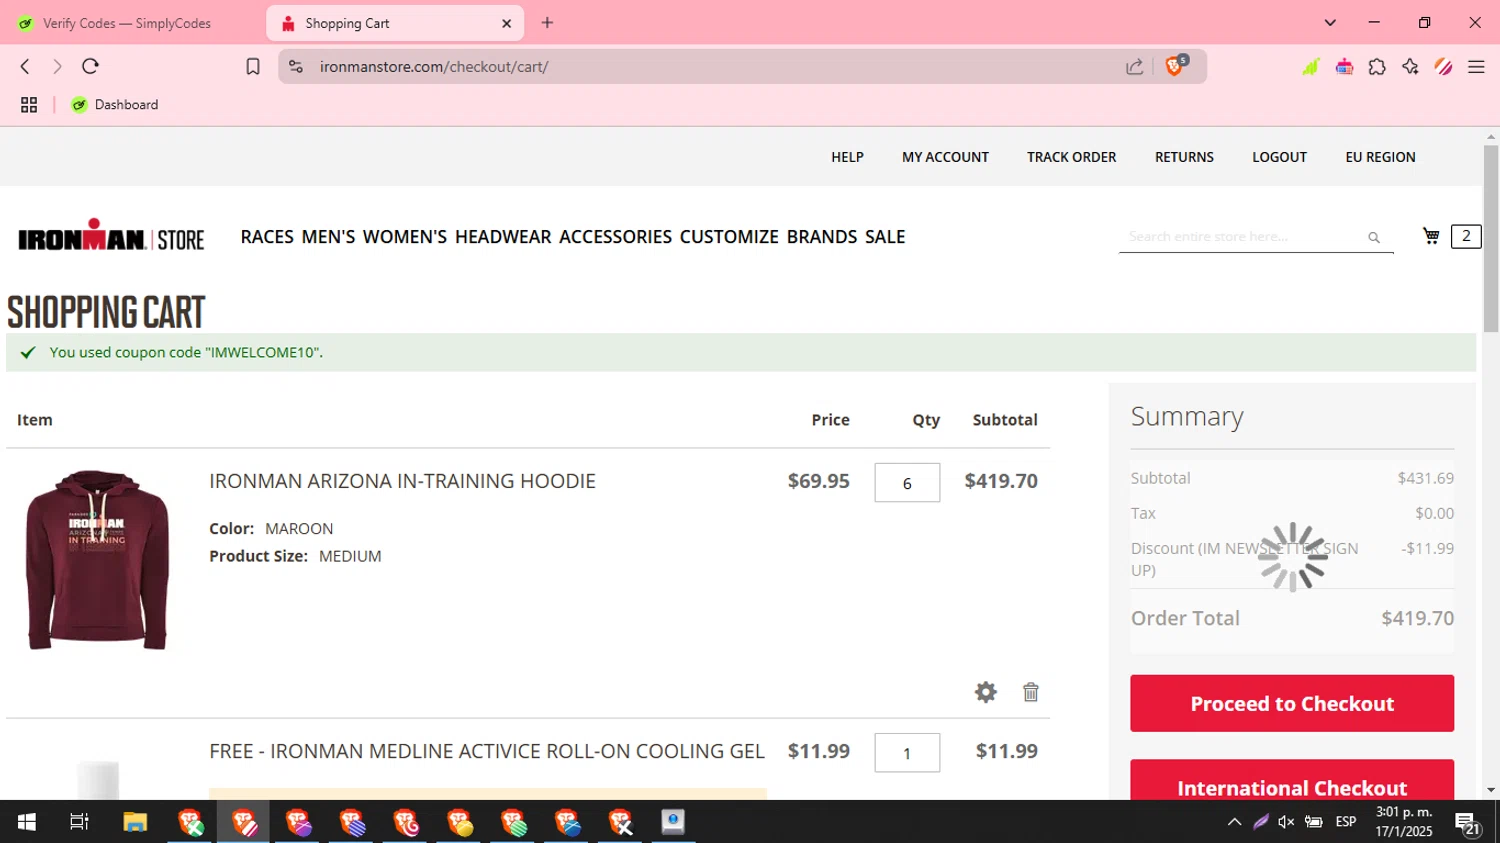This screenshot has width=1500, height=843.
Task: Click the ESP language indicator
Action: 1346,822
